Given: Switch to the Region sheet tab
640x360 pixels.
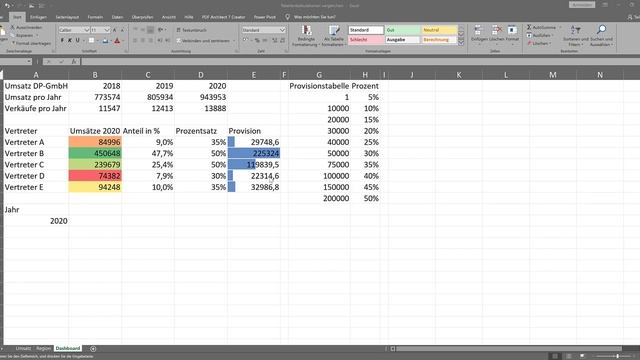Looking at the screenshot, I should coord(43,349).
